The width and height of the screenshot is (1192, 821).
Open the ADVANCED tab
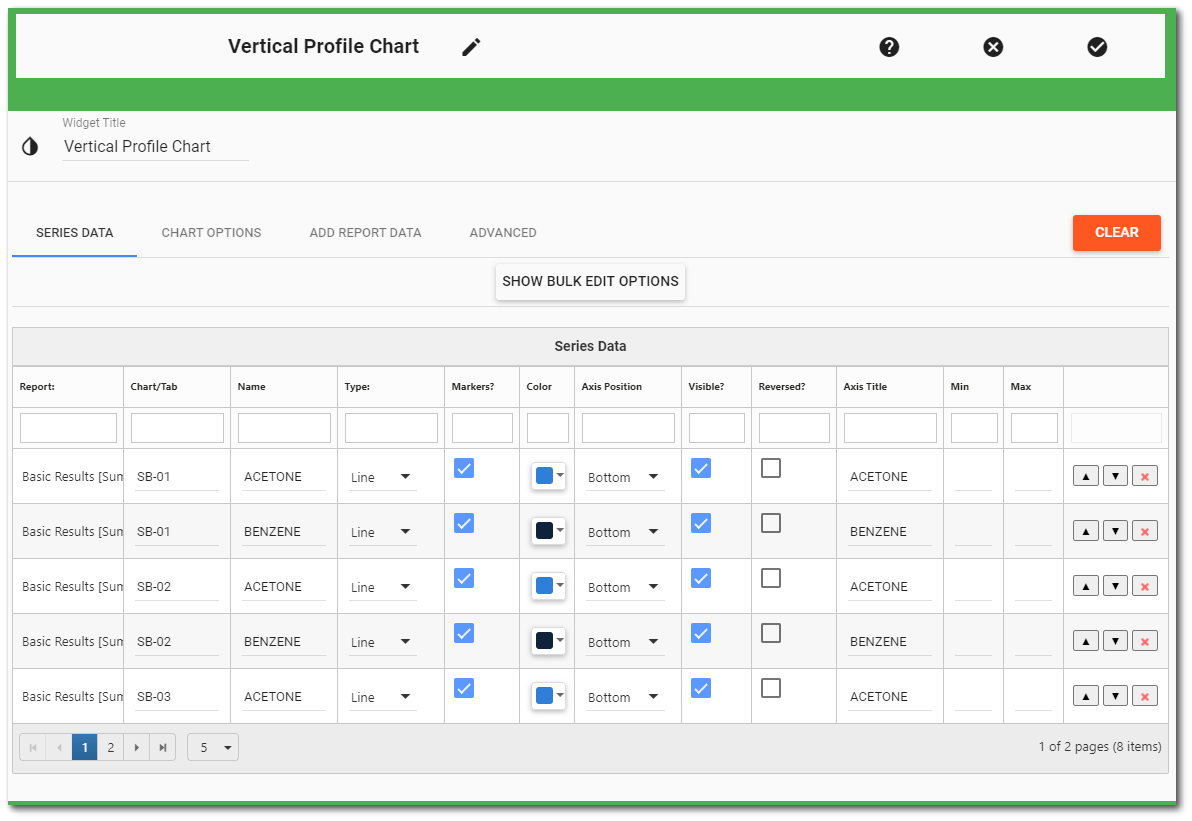(503, 232)
